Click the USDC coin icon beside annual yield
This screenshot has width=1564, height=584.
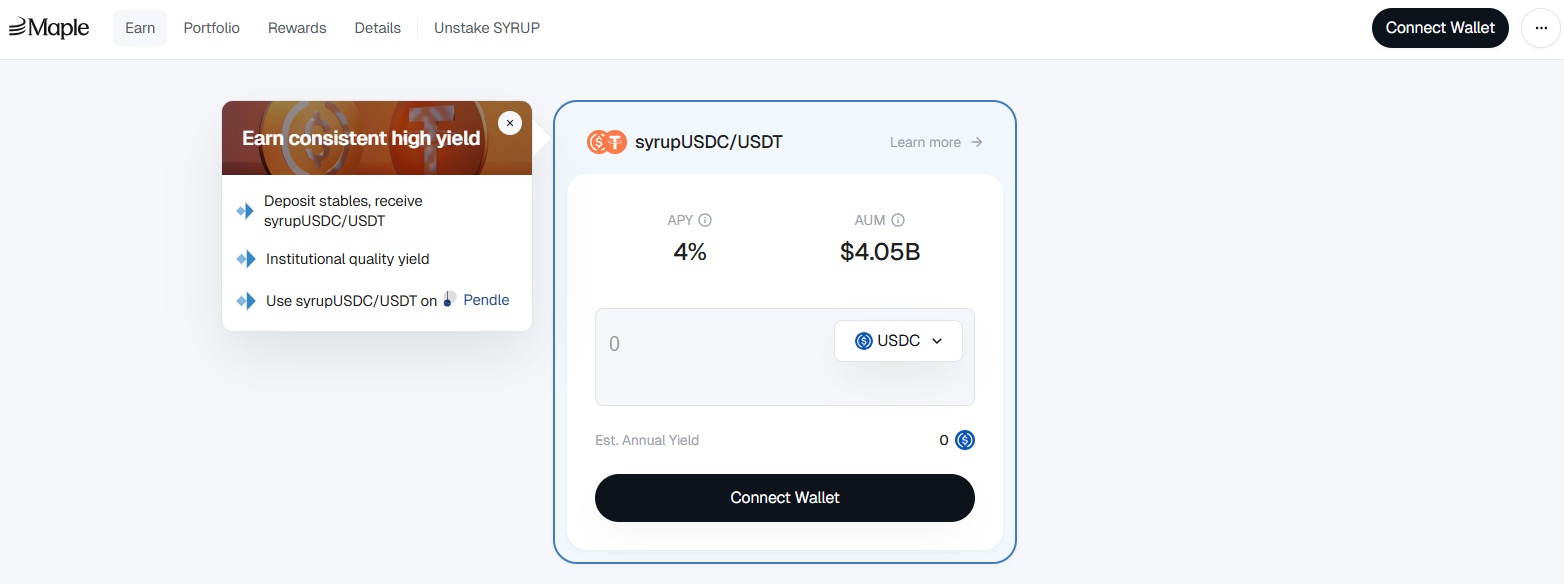(x=964, y=440)
